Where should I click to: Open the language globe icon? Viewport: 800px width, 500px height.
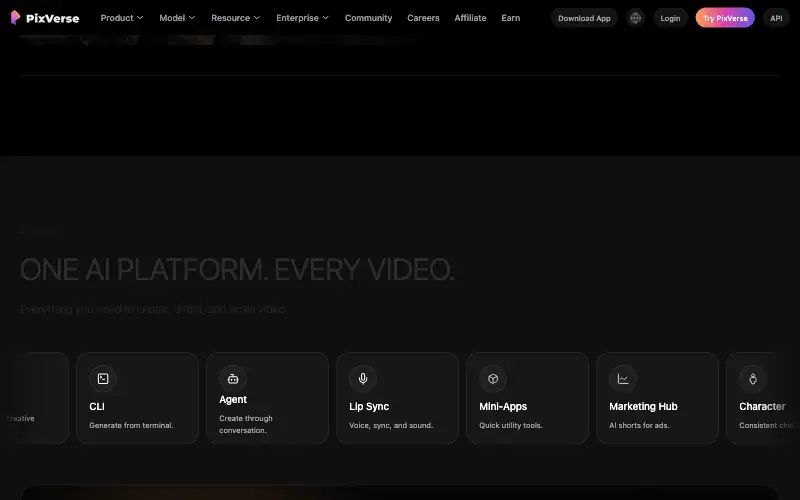click(x=635, y=18)
